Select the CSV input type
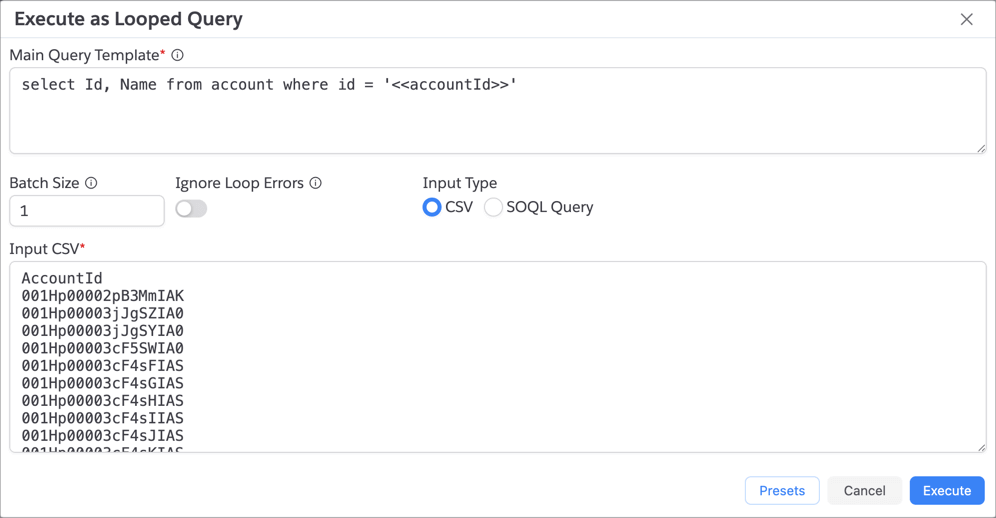The image size is (996, 518). pyautogui.click(x=432, y=207)
